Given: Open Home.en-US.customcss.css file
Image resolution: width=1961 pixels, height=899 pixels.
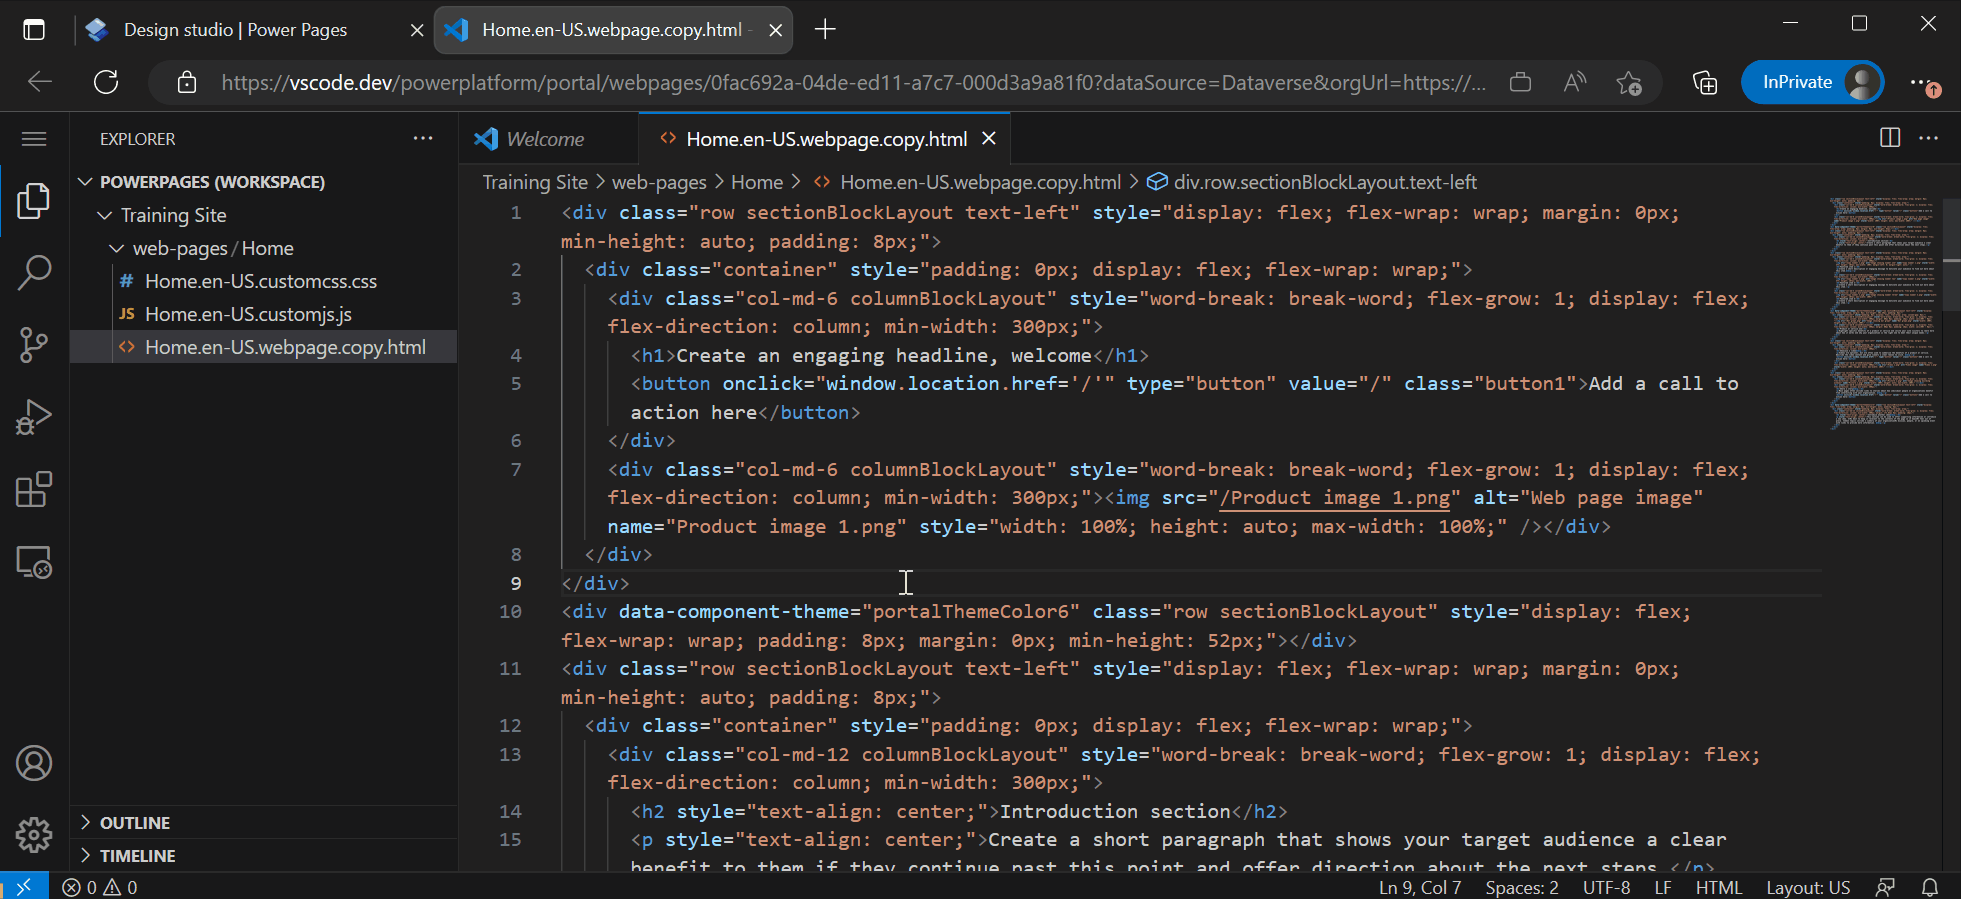Looking at the screenshot, I should (260, 281).
